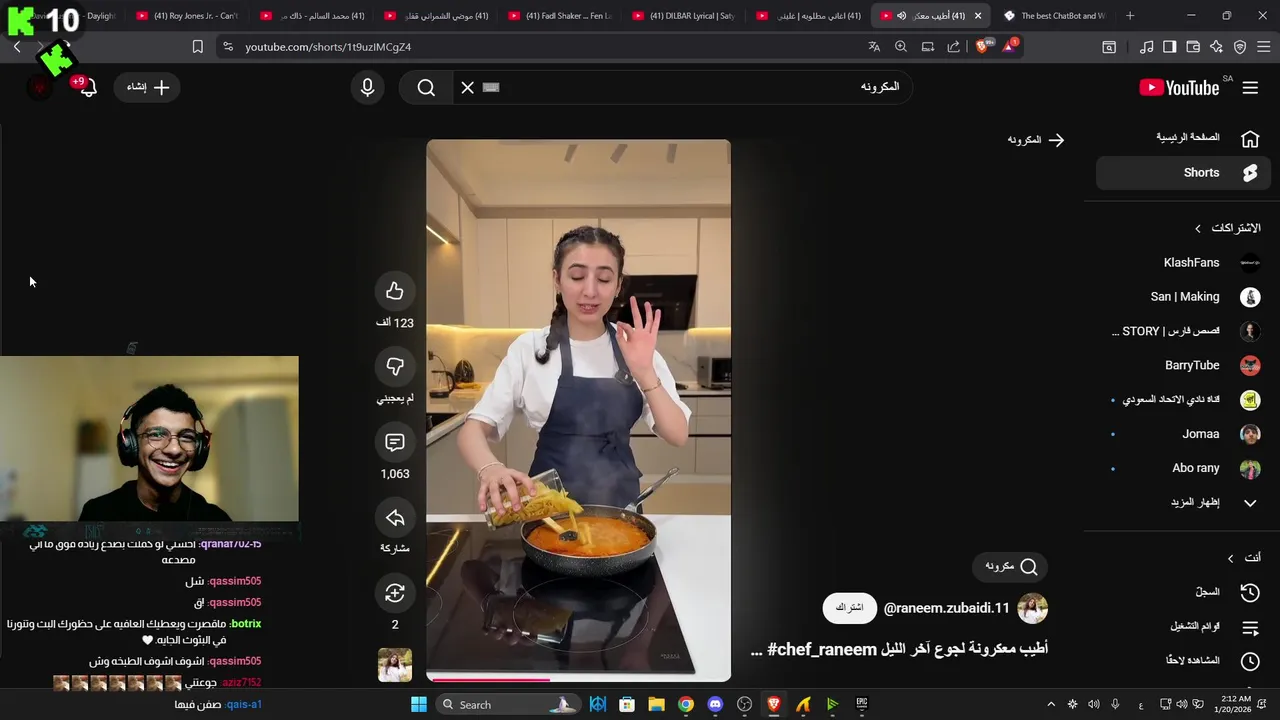The image size is (1280, 720).
Task: Open the remix icon showing 2
Action: [x=395, y=593]
